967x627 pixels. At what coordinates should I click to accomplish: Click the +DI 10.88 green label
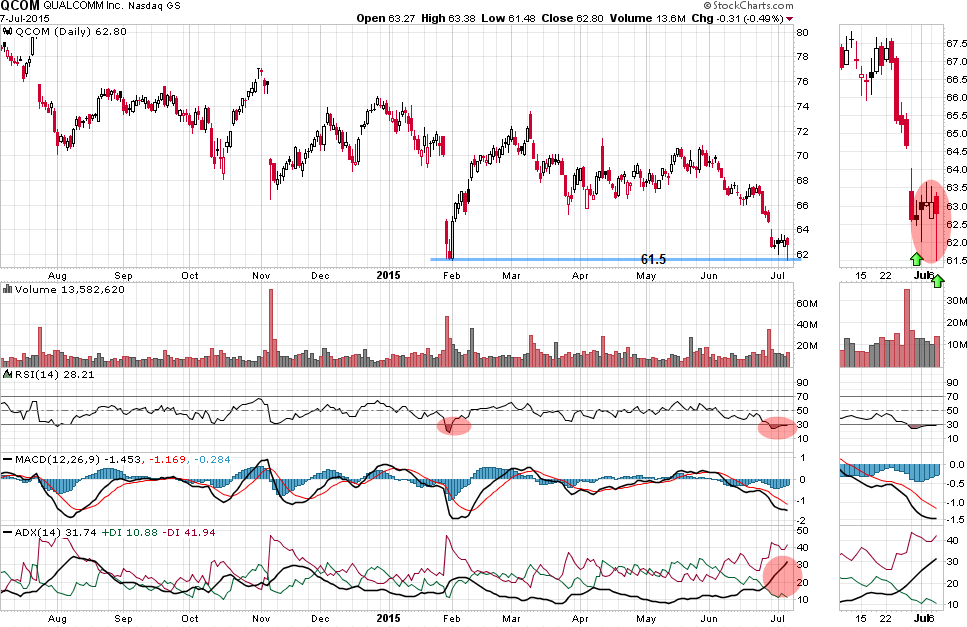tap(130, 532)
